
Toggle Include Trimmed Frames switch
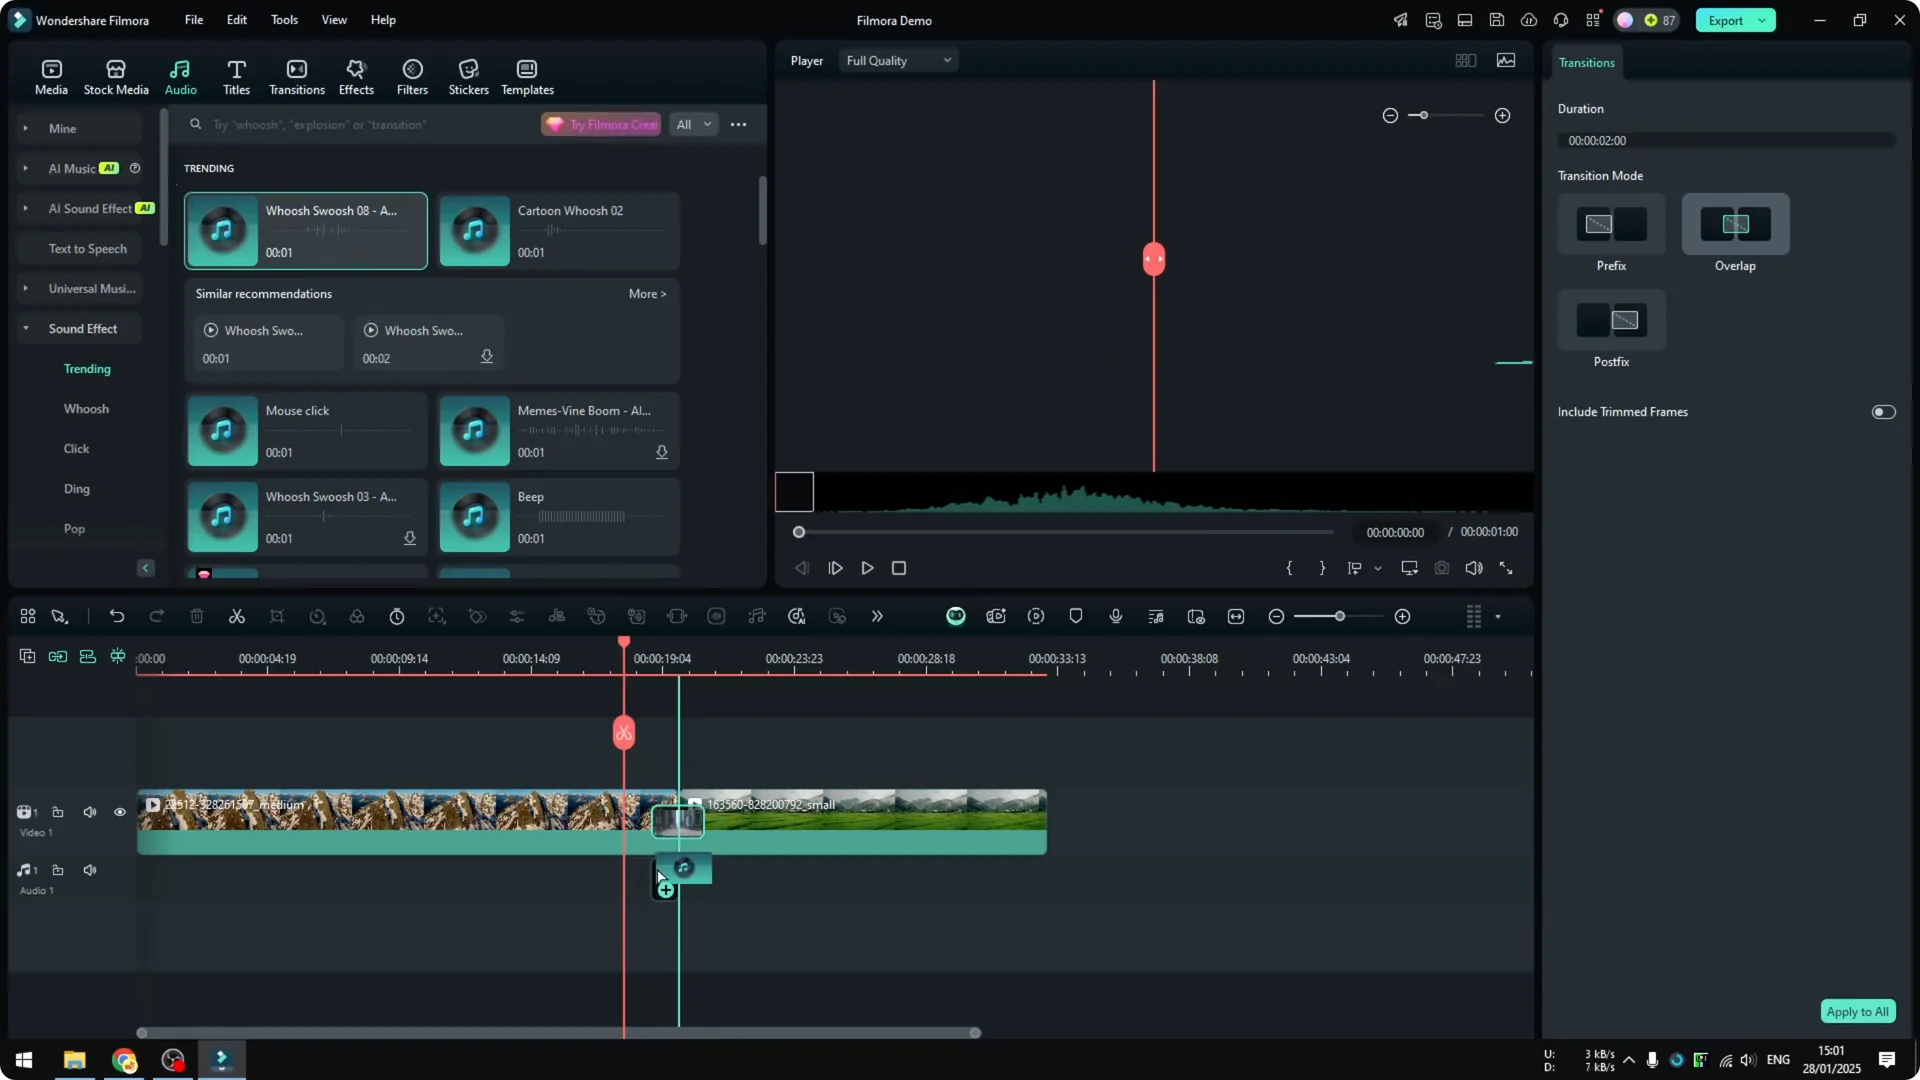point(1883,412)
